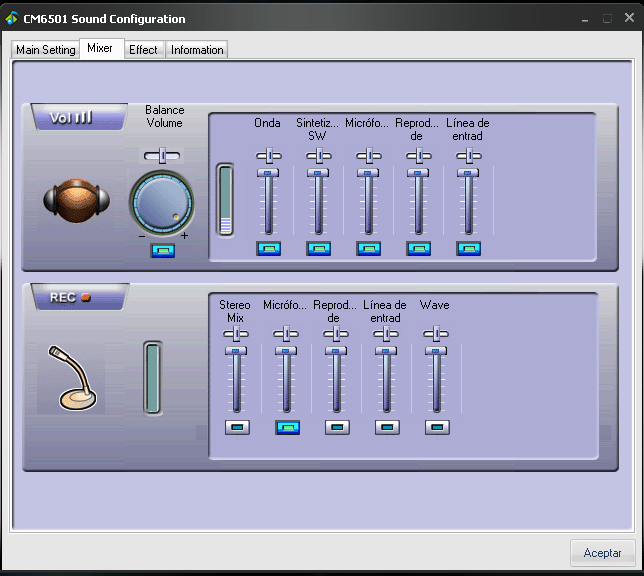Click the 'Sintetiz... SW' channel label

[317, 129]
